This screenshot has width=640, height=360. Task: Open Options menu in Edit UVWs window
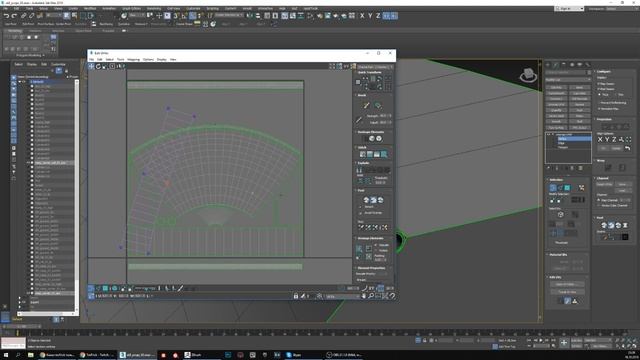[x=148, y=60]
